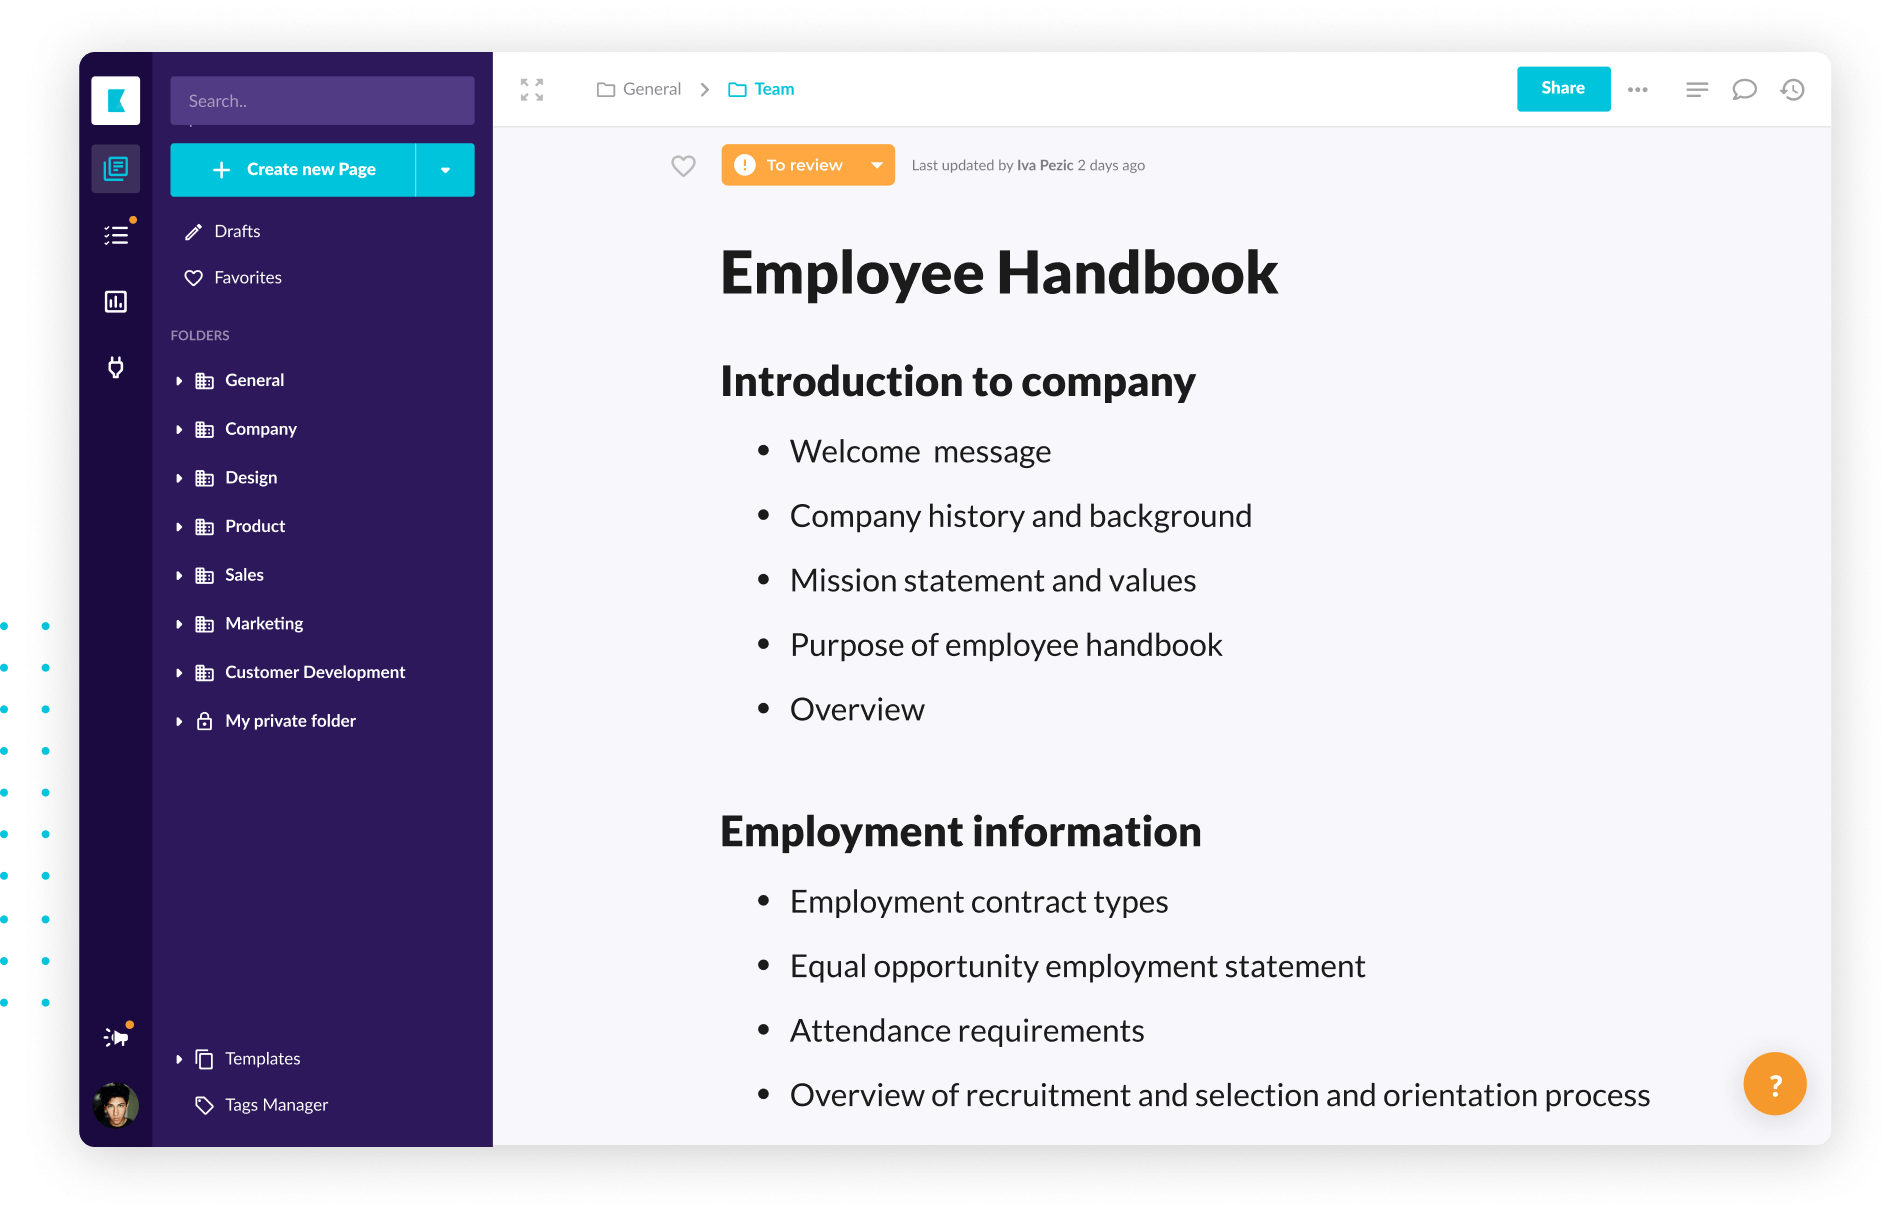Open the announcements megaphone icon
1892x1214 pixels.
pyautogui.click(x=116, y=1037)
